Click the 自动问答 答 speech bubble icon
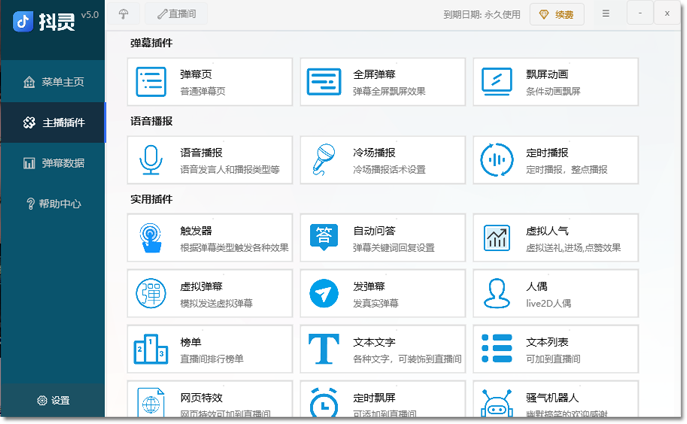687x424 pixels. pos(324,237)
